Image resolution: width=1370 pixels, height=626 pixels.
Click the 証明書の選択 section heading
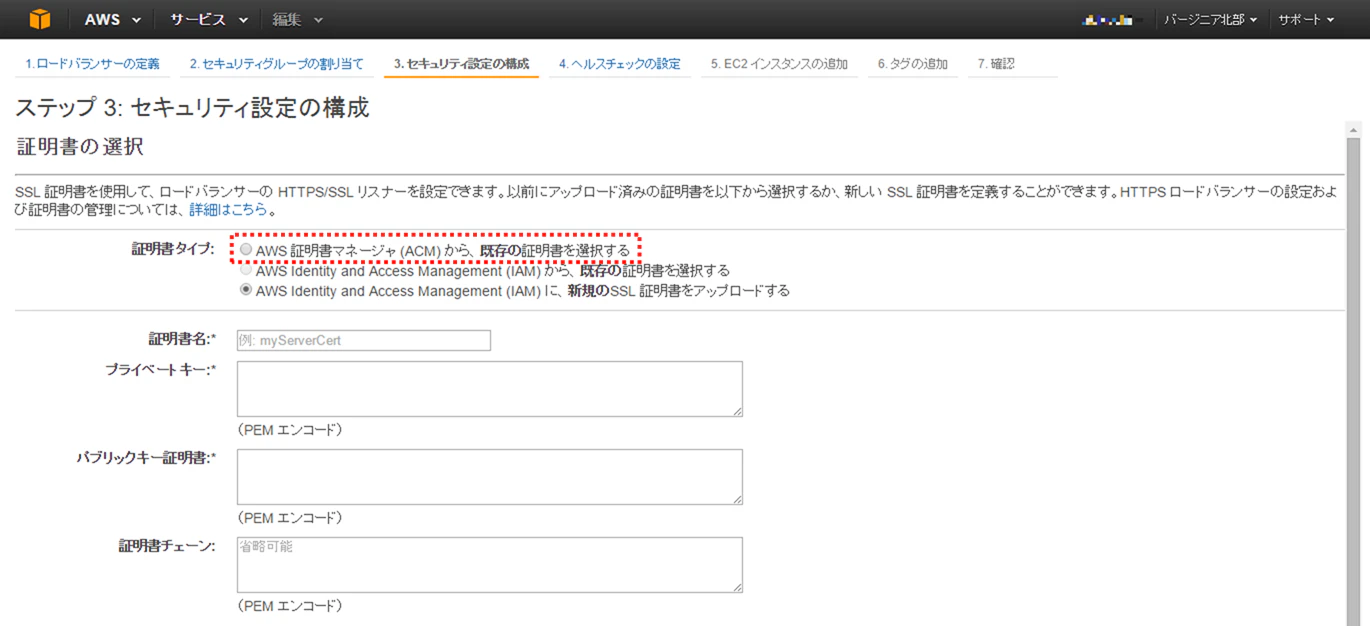click(x=80, y=147)
